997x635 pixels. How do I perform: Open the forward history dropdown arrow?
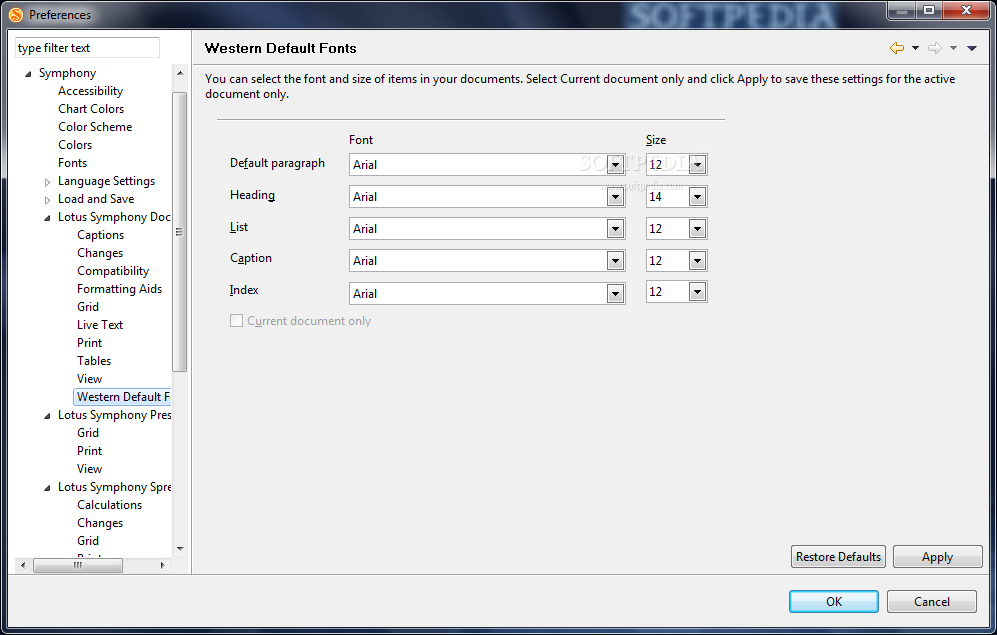(953, 48)
